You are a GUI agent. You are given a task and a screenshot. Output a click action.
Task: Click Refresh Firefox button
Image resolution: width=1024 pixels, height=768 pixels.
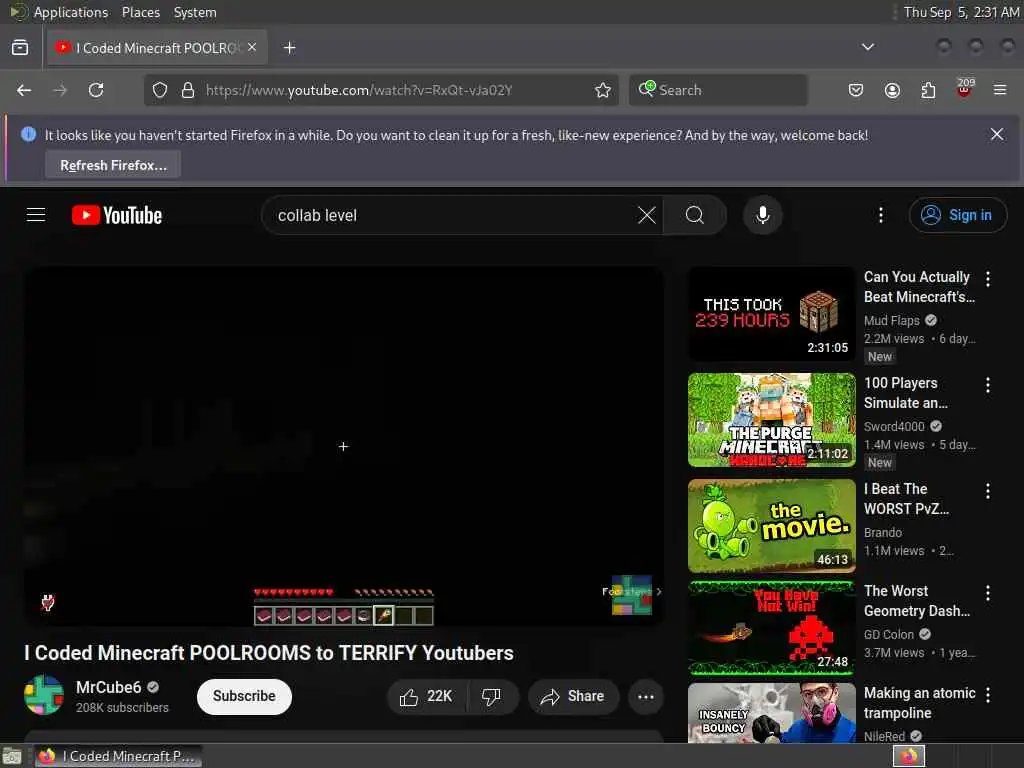tap(113, 165)
